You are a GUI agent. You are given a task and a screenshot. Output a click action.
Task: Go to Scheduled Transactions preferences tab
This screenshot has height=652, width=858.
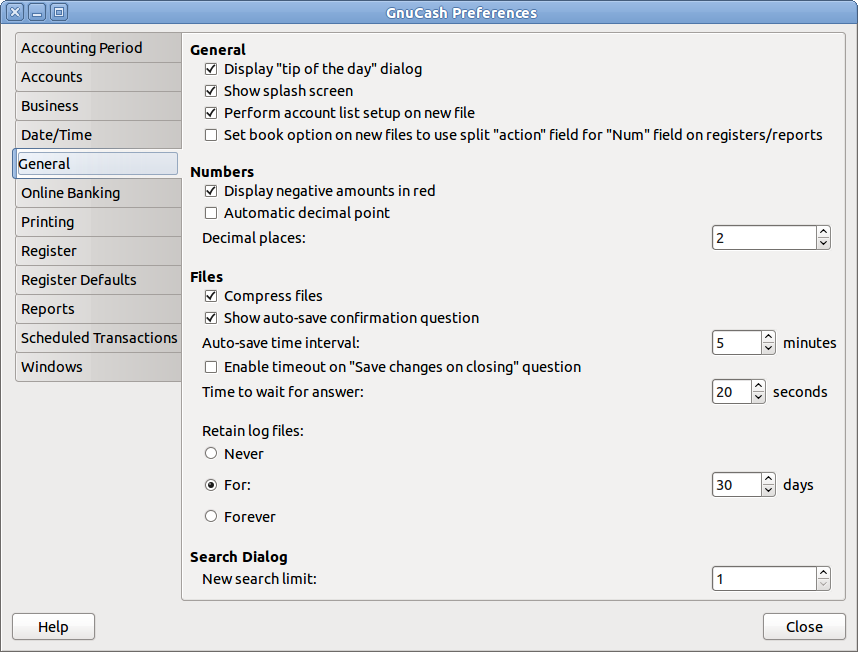pyautogui.click(x=99, y=338)
